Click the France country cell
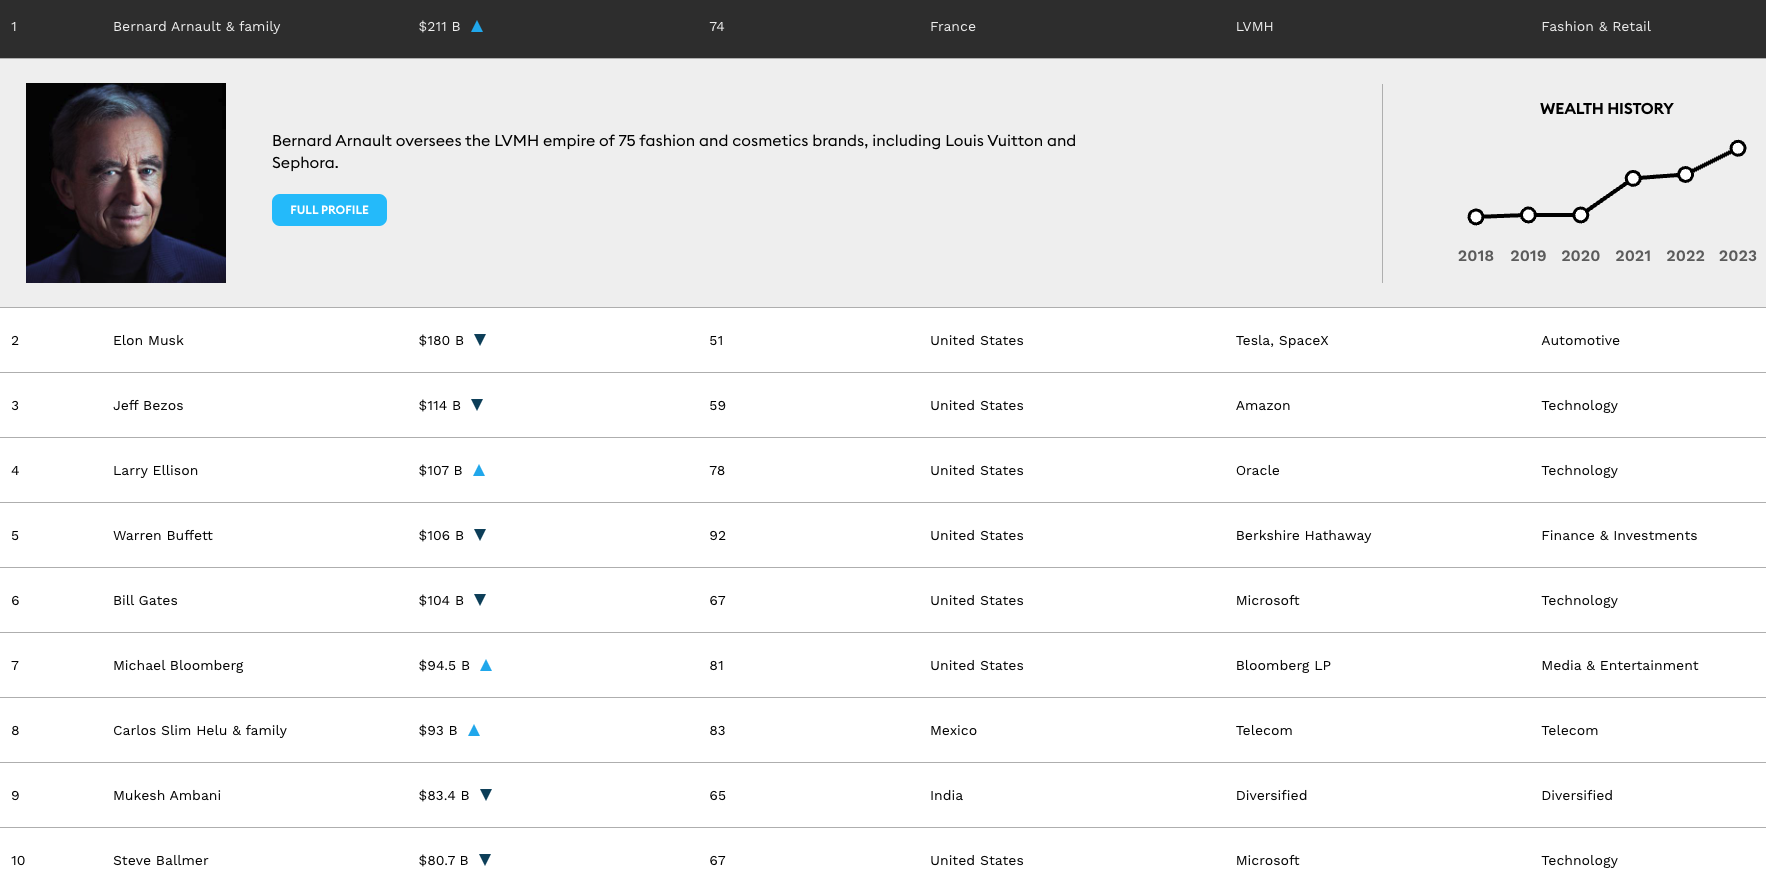Image resolution: width=1766 pixels, height=879 pixels. pos(953,27)
